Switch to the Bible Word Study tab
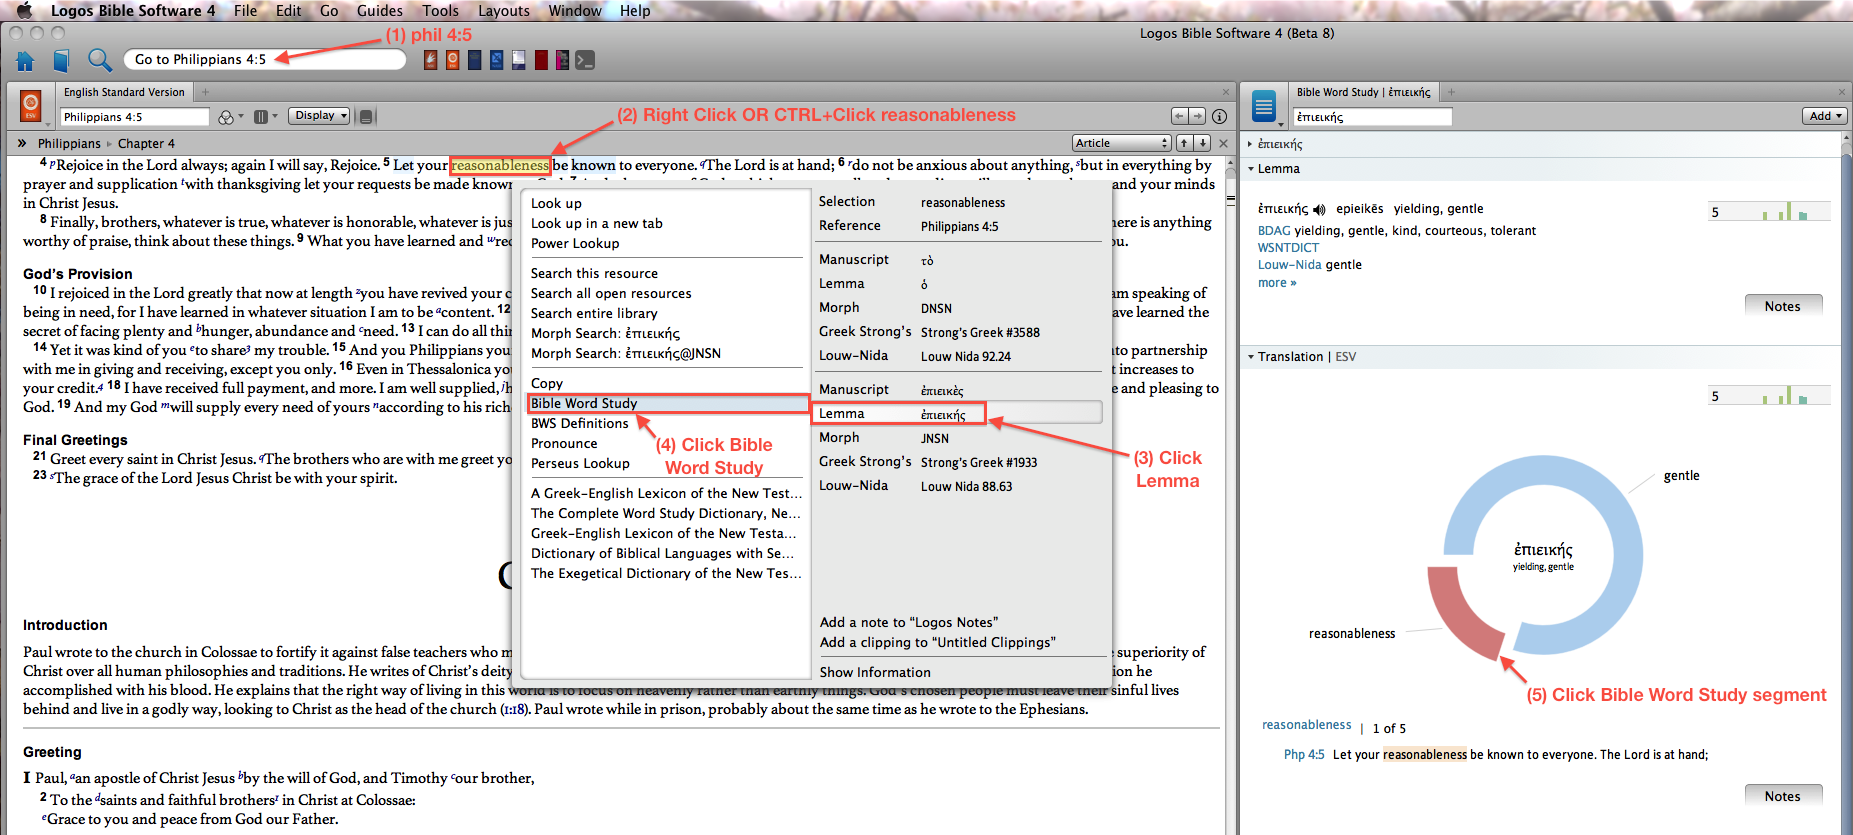The image size is (1853, 835). coord(1364,92)
